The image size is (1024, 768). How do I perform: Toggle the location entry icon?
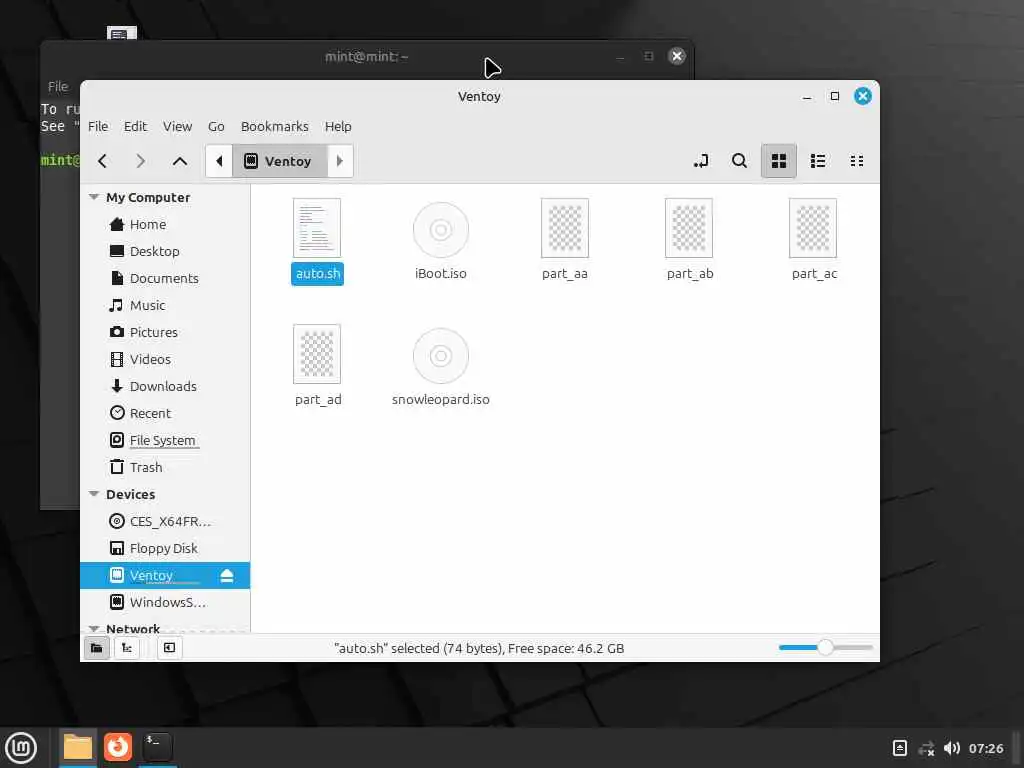[701, 161]
